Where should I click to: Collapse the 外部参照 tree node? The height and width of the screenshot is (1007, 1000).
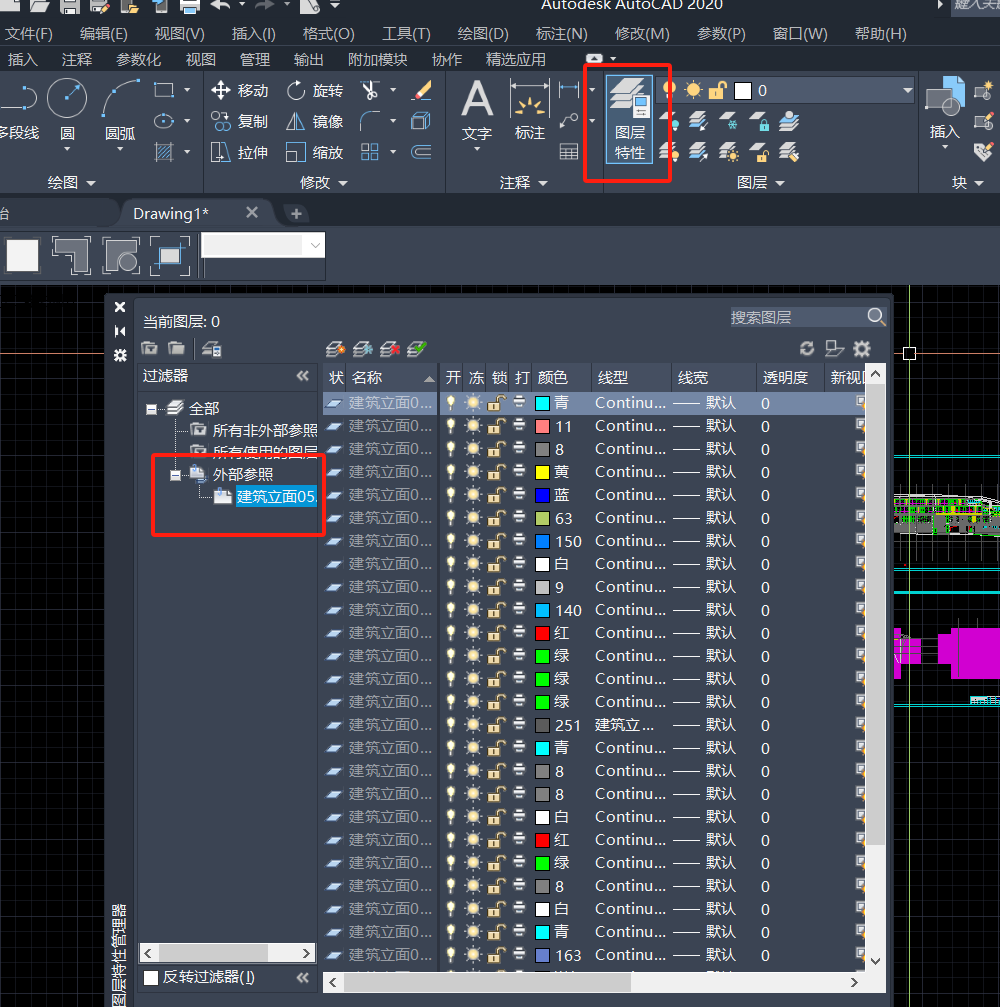click(175, 475)
